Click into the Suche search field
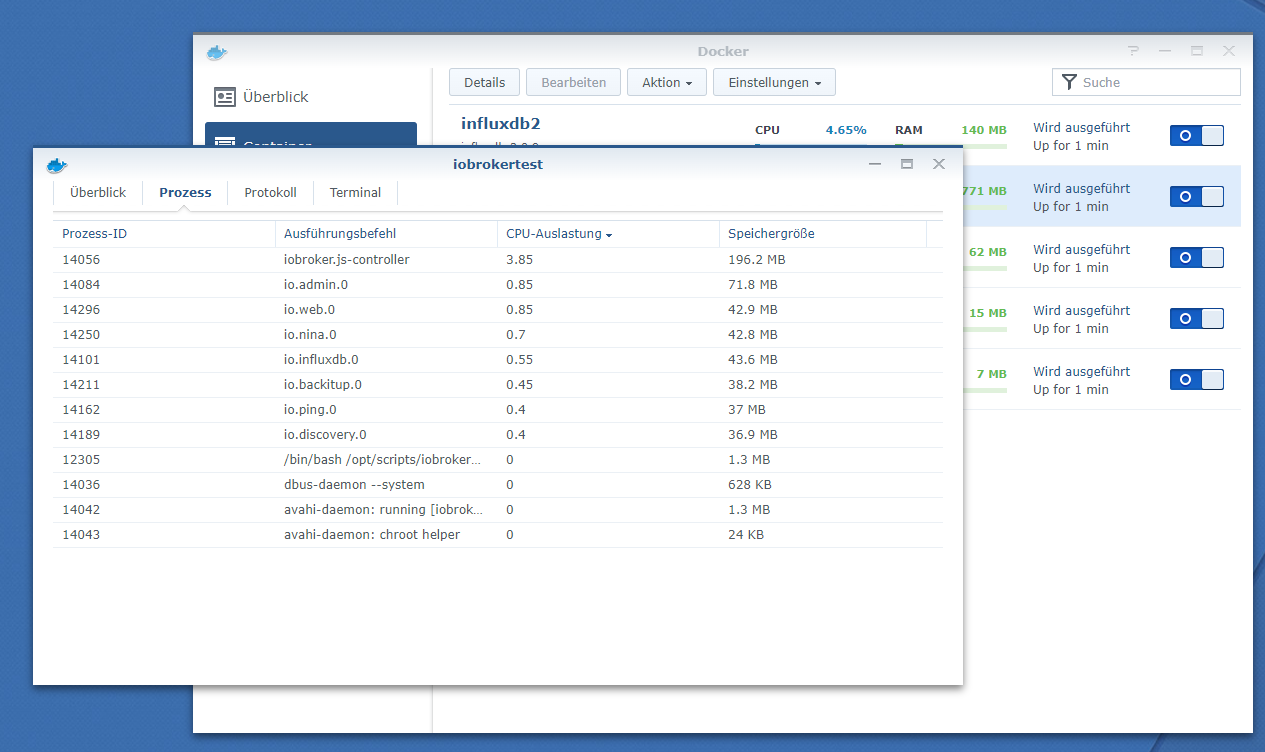This screenshot has width=1265, height=752. click(x=1155, y=82)
